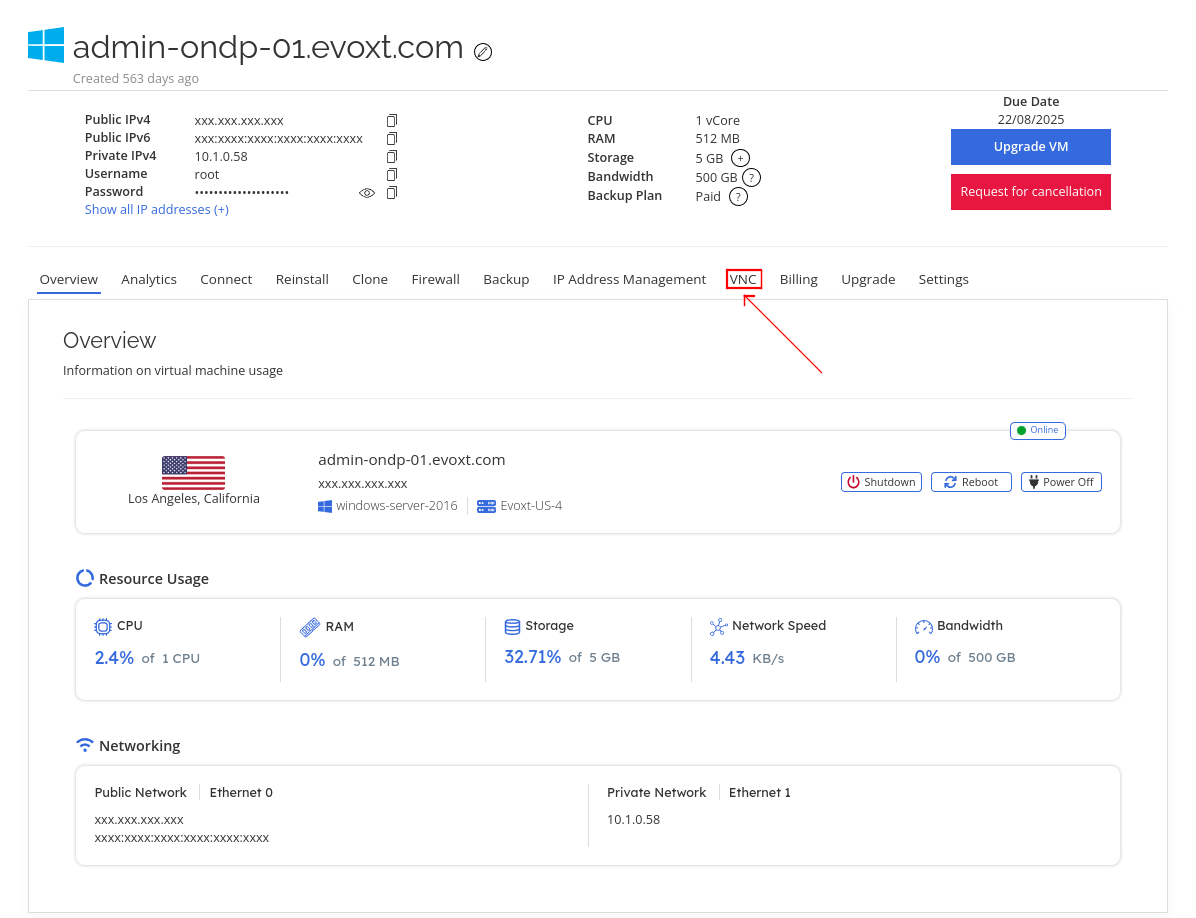
Task: Switch to the Firewall tab
Action: click(435, 280)
